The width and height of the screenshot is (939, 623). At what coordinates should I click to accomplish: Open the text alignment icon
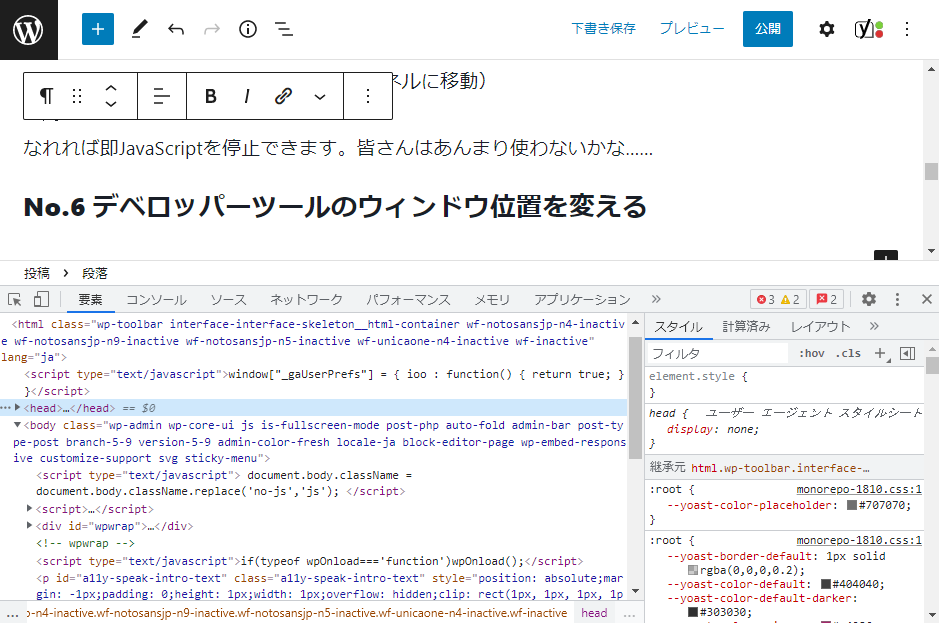coord(162,96)
